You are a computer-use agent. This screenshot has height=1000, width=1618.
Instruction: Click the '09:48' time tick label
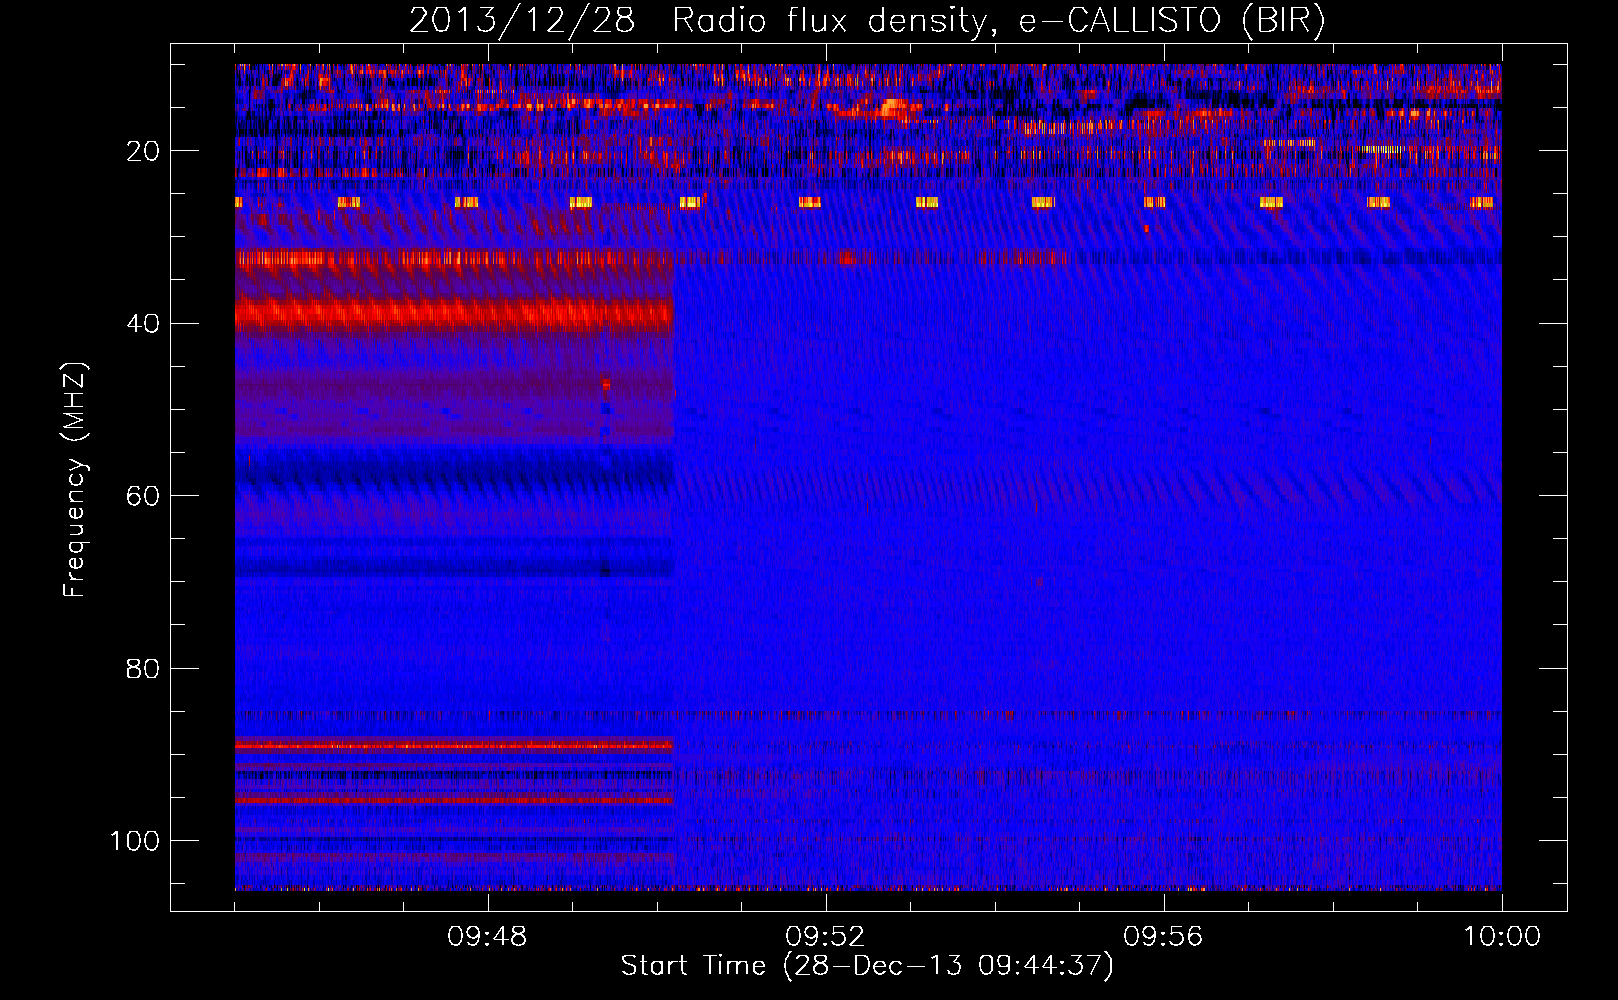[487, 937]
